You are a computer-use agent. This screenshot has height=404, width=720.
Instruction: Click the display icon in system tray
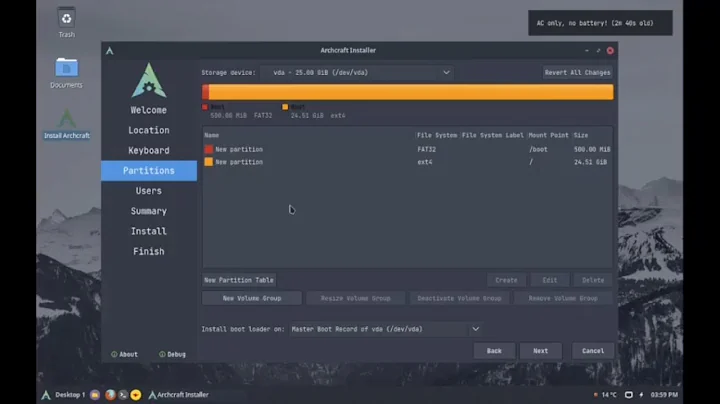[629, 395]
